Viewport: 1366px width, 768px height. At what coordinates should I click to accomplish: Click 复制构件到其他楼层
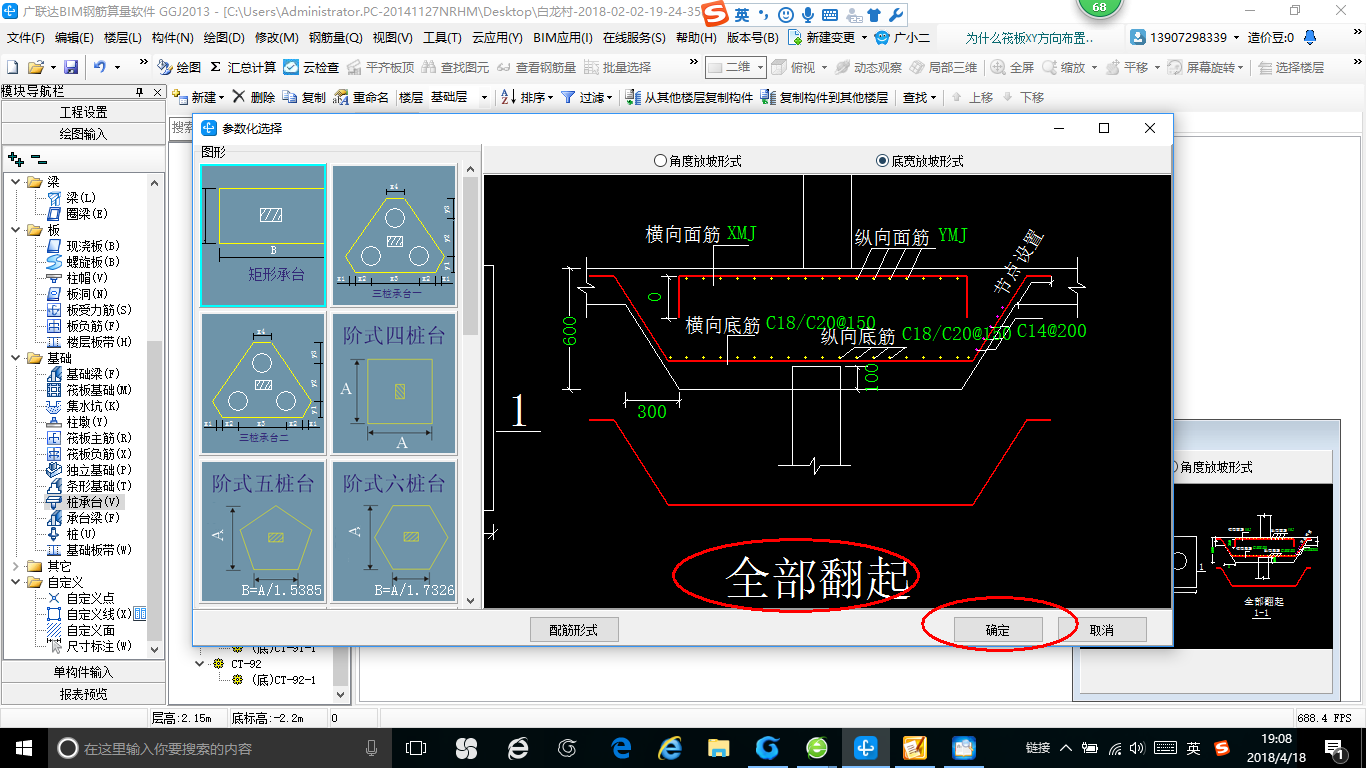coord(825,97)
